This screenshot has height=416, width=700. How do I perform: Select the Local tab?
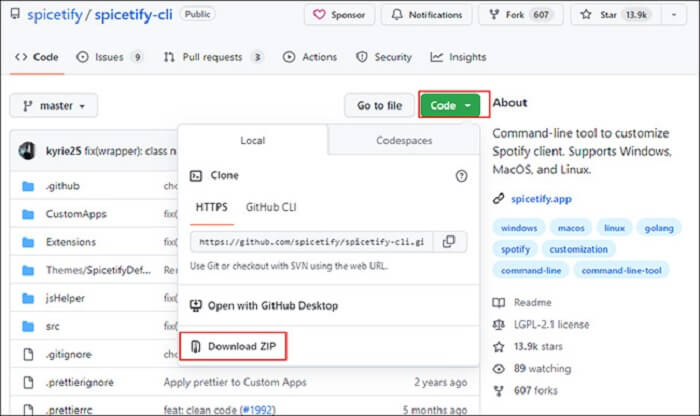click(253, 141)
